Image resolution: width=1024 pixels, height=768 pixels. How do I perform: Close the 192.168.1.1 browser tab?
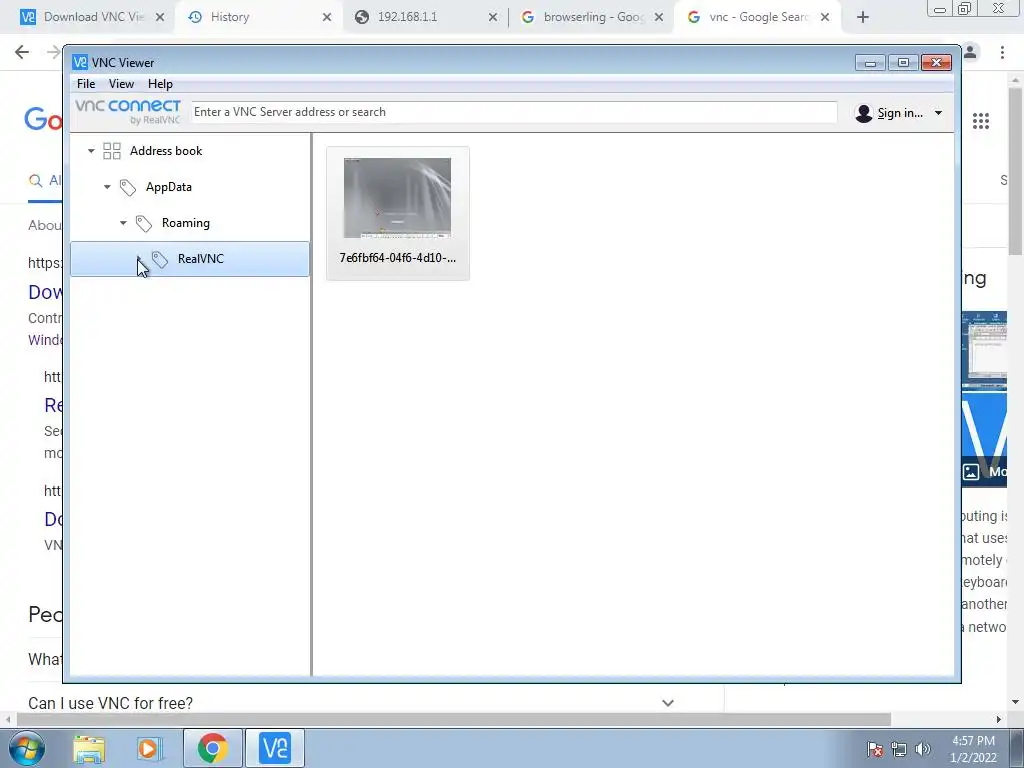tap(493, 18)
